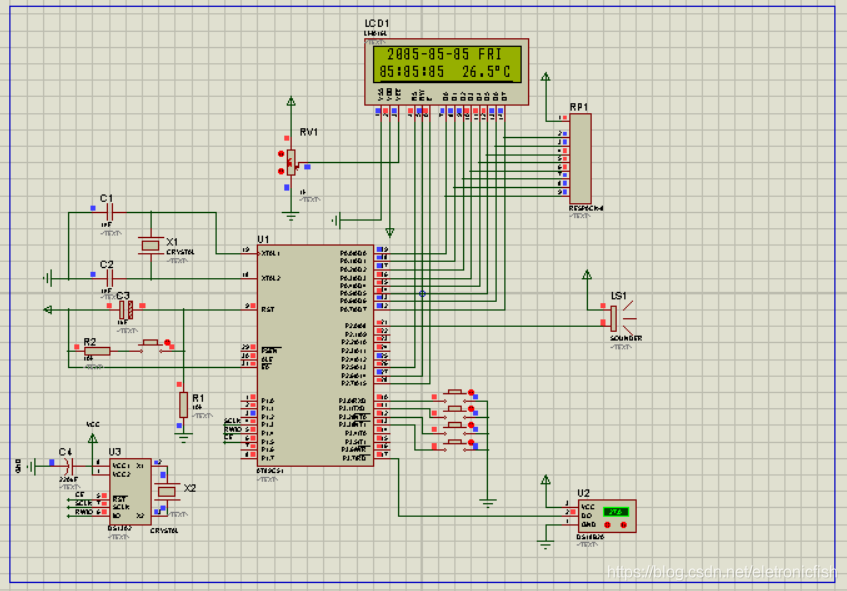The width and height of the screenshot is (847, 591).
Task: Click the LS1 sounder component
Action: [615, 318]
